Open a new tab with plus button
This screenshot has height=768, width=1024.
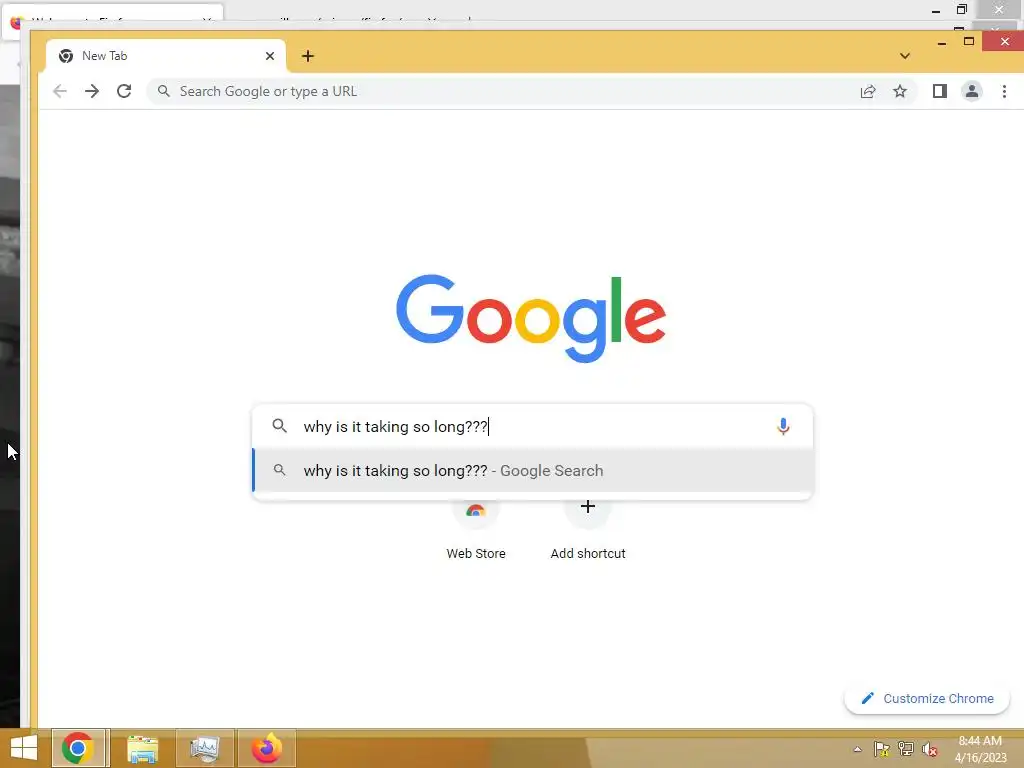coord(308,56)
